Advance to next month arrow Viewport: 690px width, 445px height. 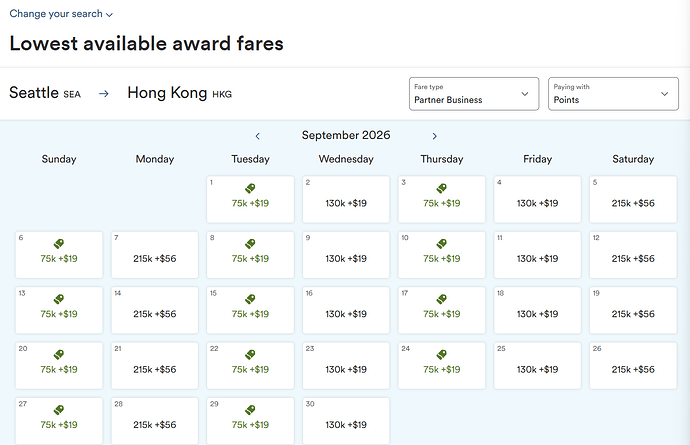tap(434, 136)
